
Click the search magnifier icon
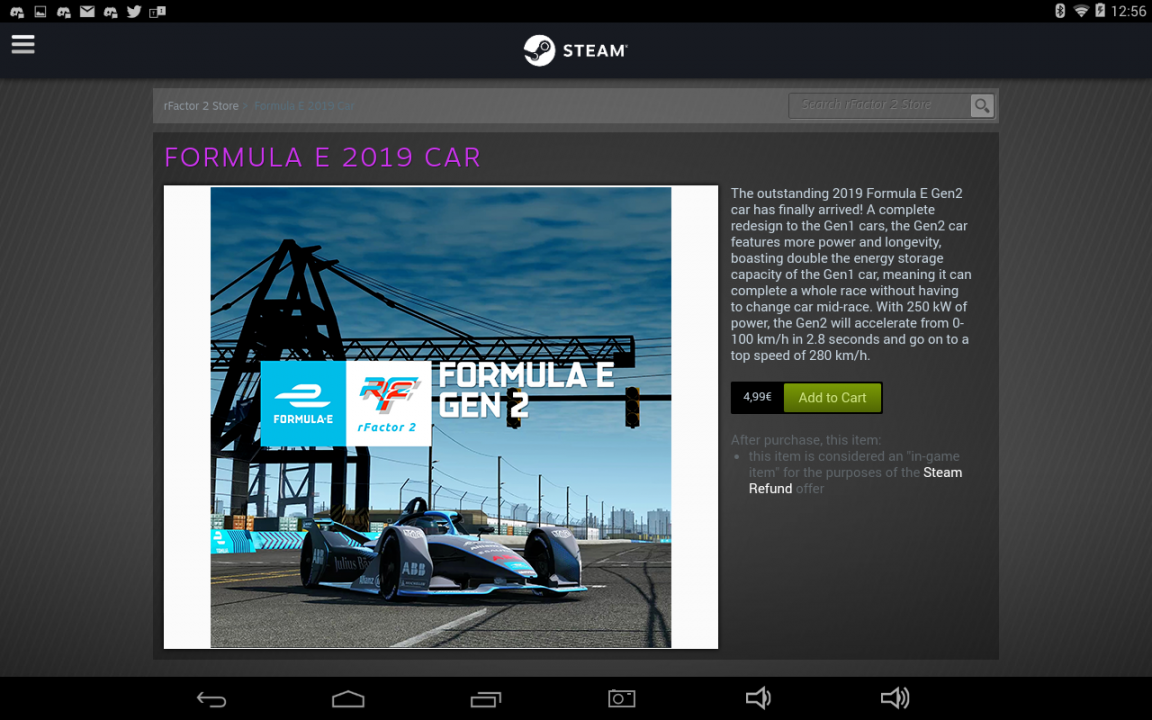tap(982, 106)
